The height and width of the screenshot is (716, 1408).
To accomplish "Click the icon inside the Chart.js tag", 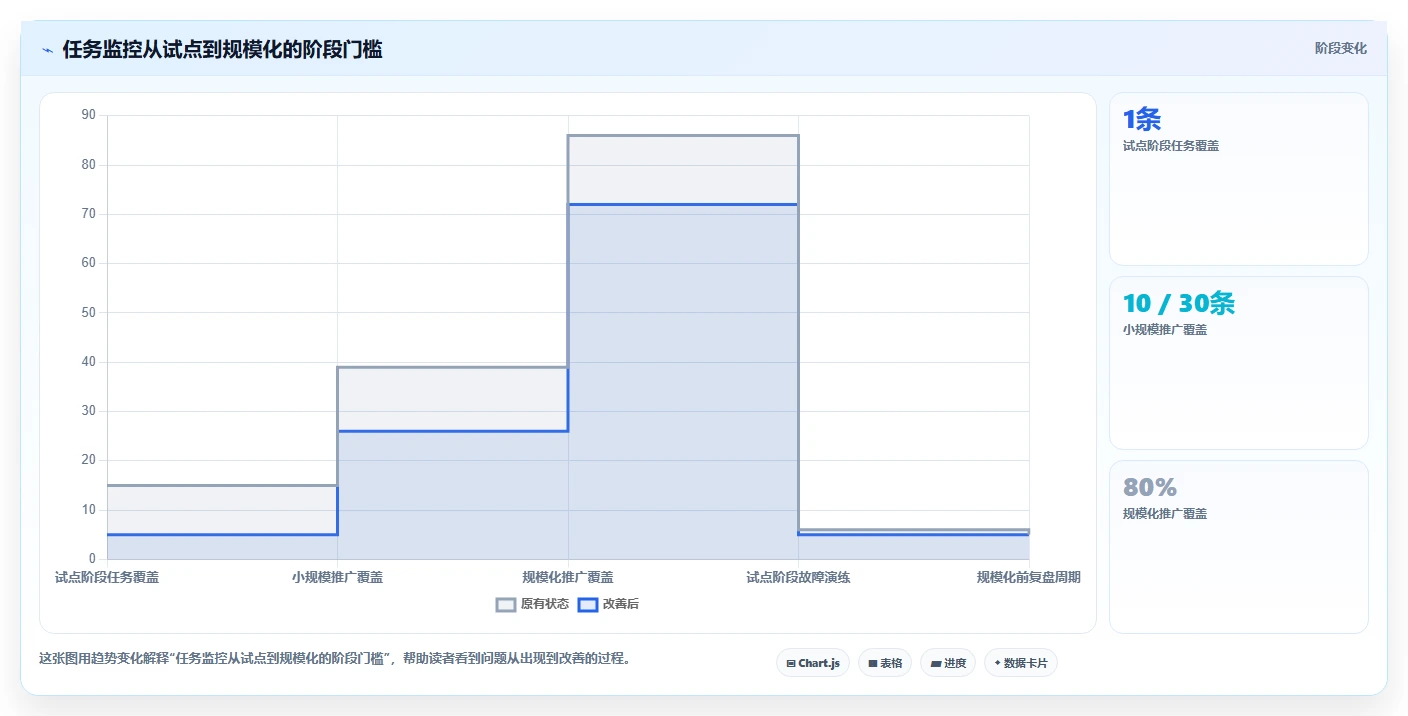I will click(x=791, y=664).
